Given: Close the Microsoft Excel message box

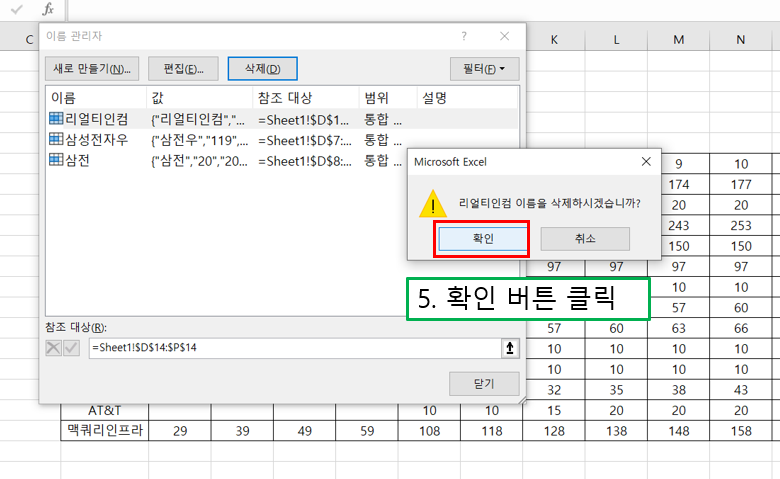Looking at the screenshot, I should (646, 162).
